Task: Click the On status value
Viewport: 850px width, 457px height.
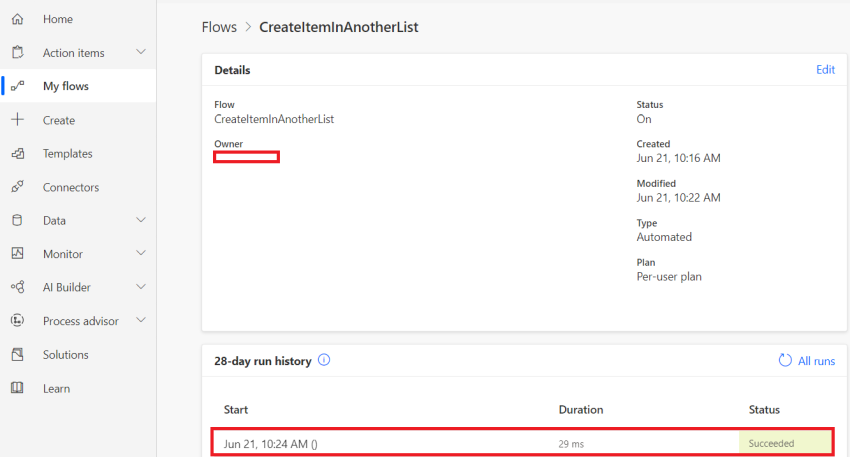Action: click(644, 119)
